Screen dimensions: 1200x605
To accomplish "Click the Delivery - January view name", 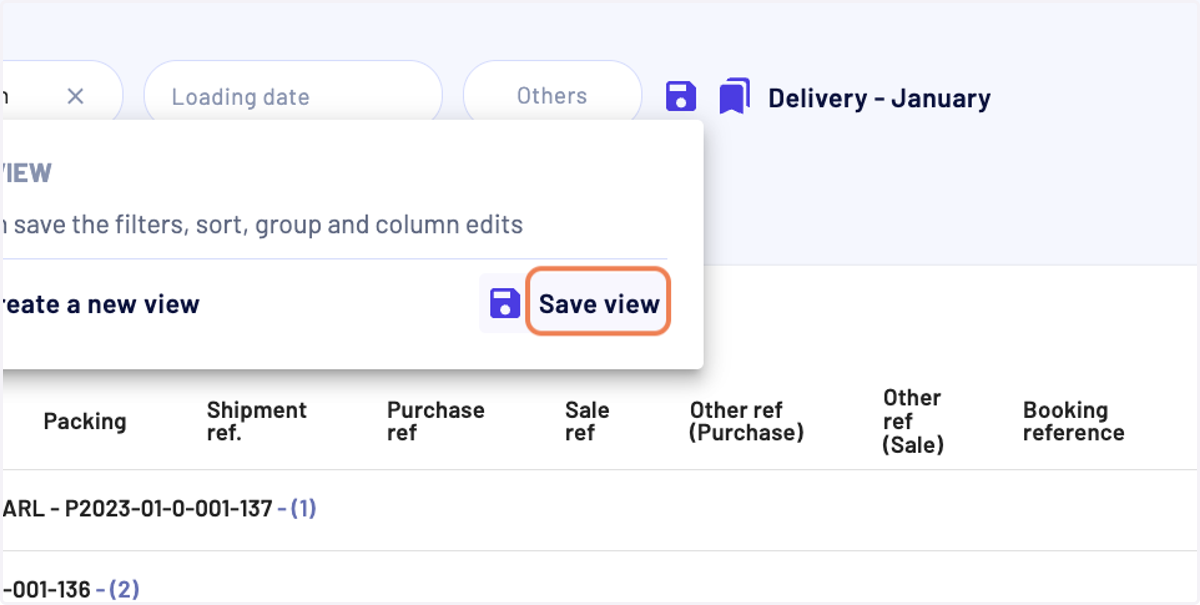I will (879, 98).
